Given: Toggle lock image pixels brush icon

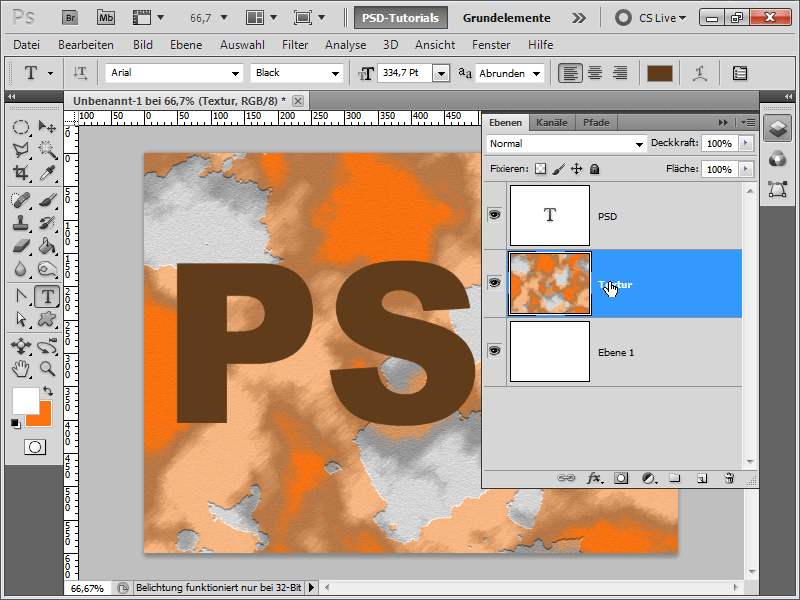Looking at the screenshot, I should coord(559,169).
